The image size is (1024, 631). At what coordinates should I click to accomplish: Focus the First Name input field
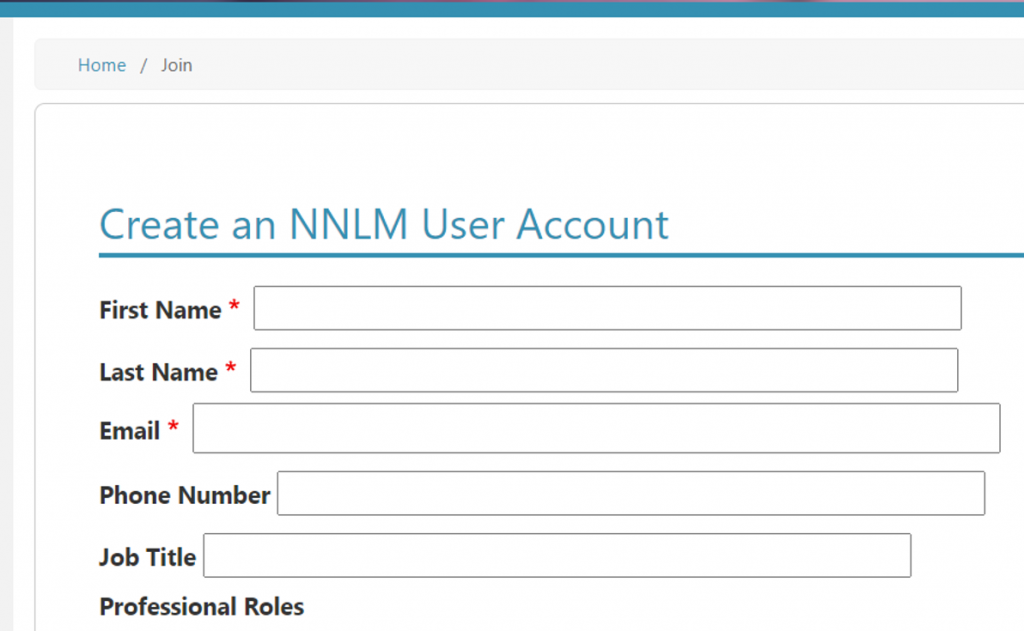pyautogui.click(x=607, y=308)
